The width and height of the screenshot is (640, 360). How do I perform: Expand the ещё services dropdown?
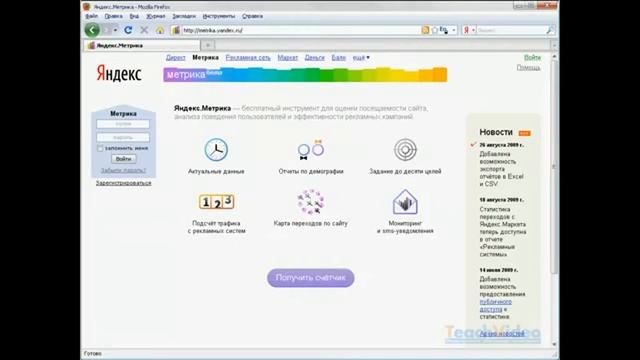(361, 58)
